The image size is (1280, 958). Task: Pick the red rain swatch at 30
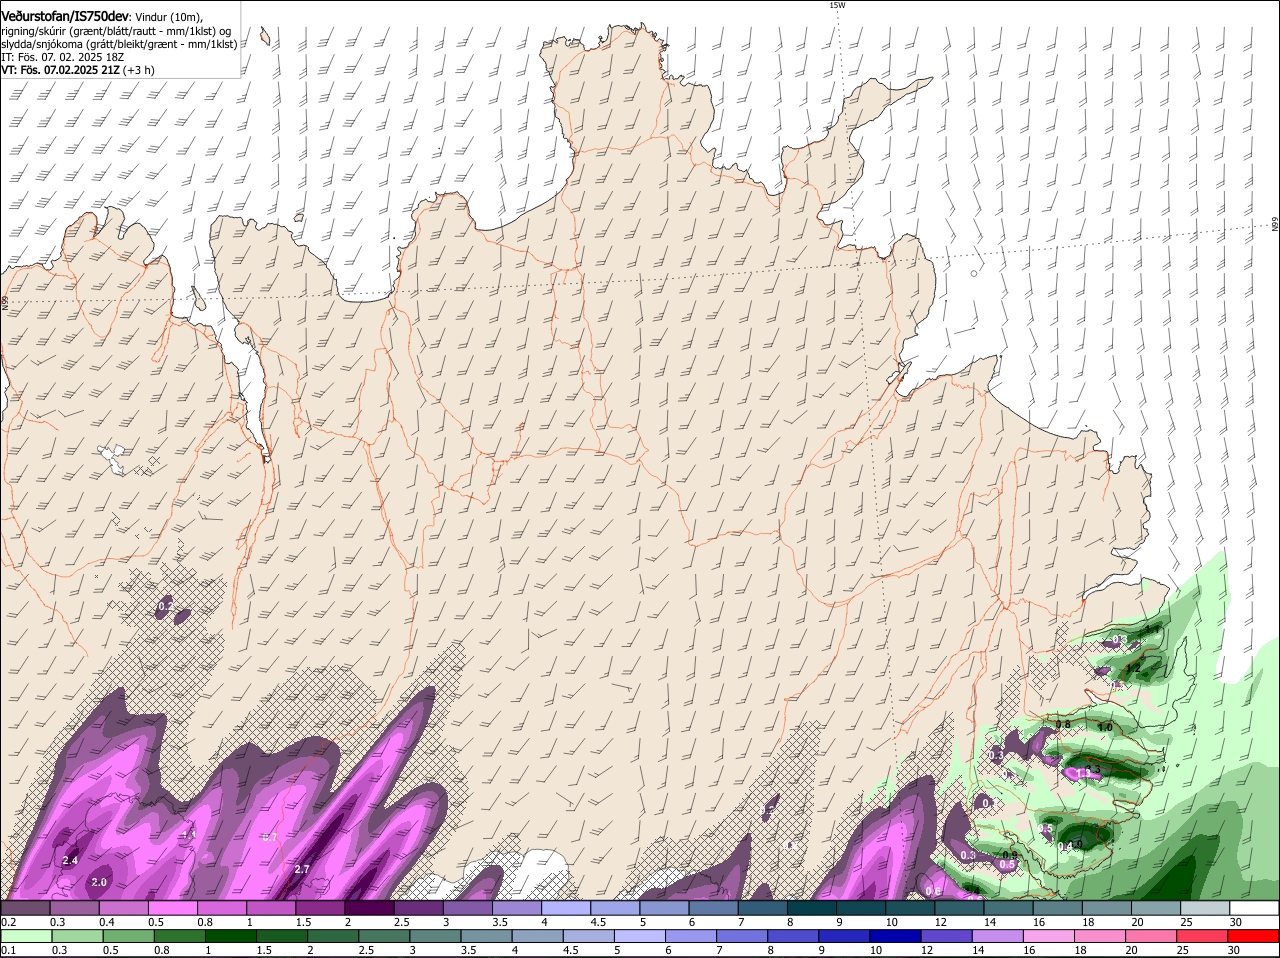coord(1254,936)
